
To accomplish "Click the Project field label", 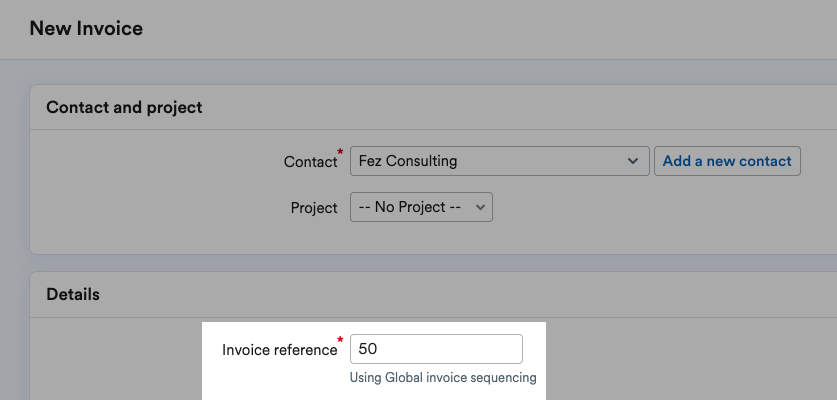I will pos(314,208).
